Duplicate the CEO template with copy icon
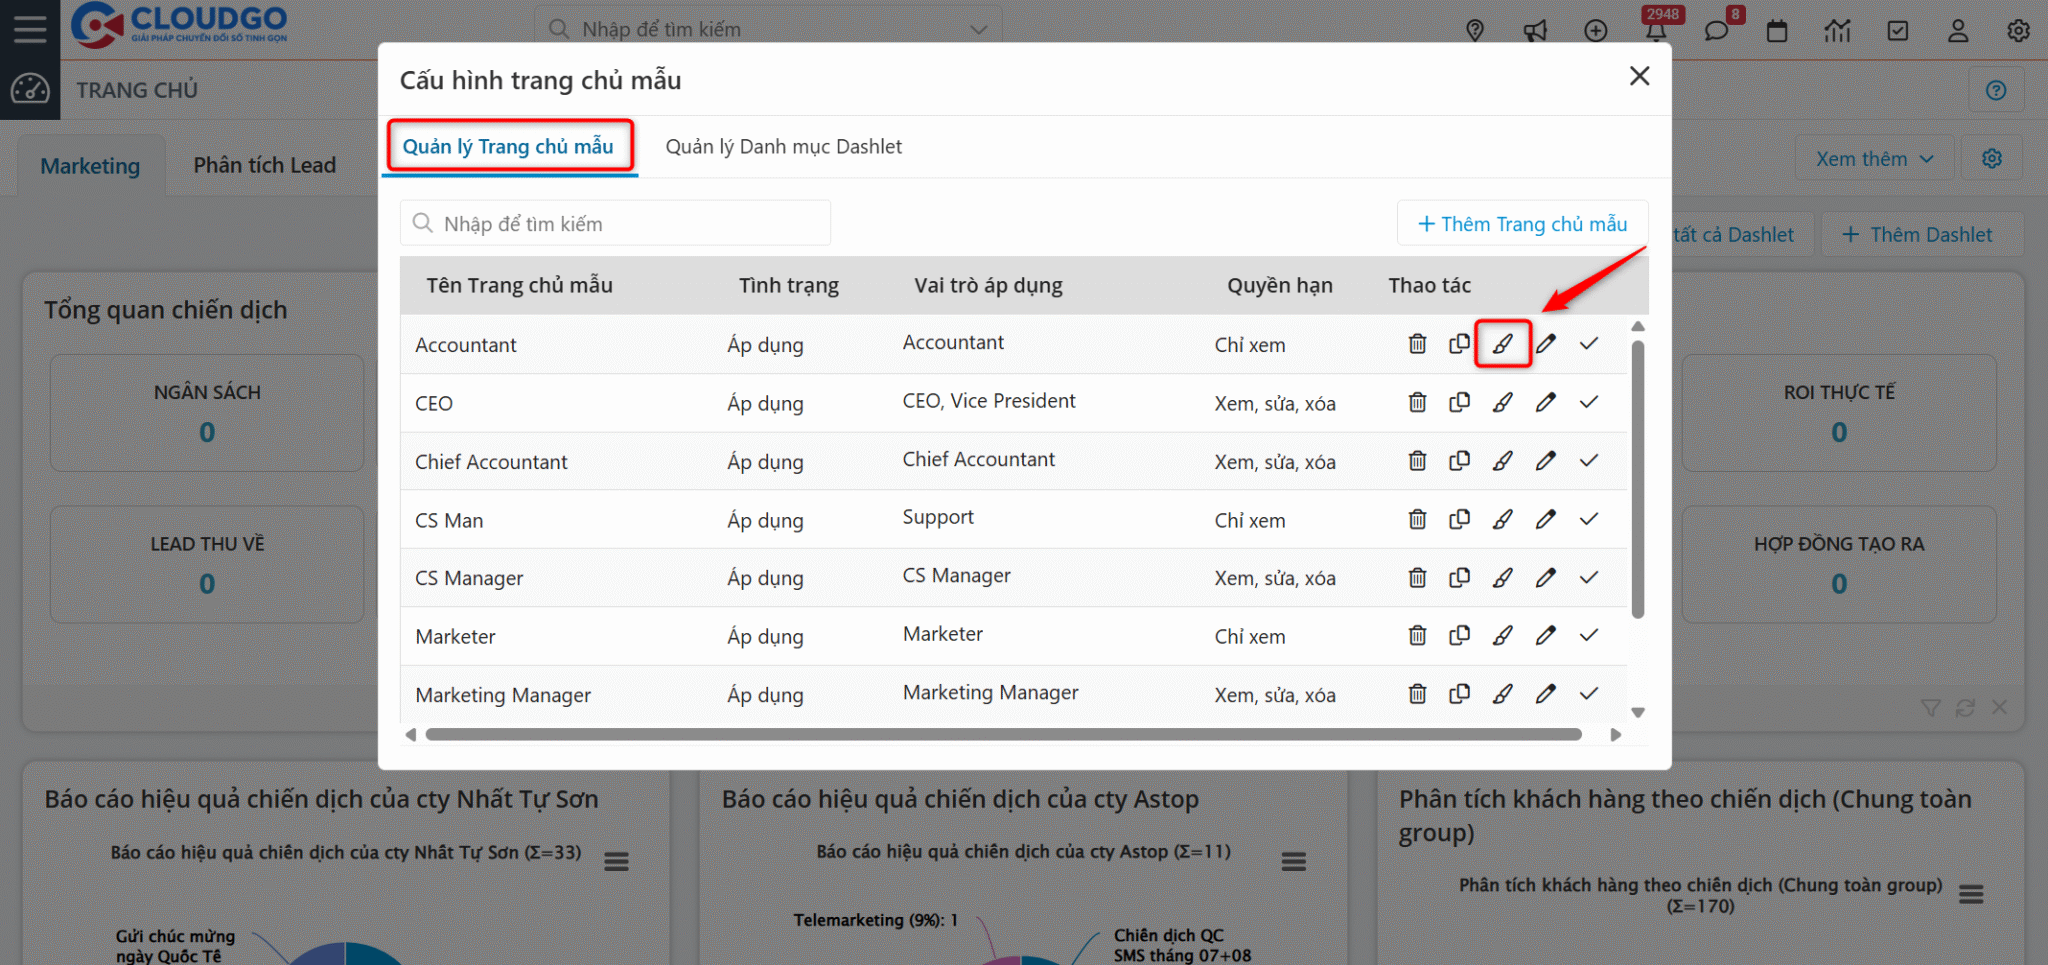This screenshot has width=2048, height=965. pyautogui.click(x=1459, y=402)
